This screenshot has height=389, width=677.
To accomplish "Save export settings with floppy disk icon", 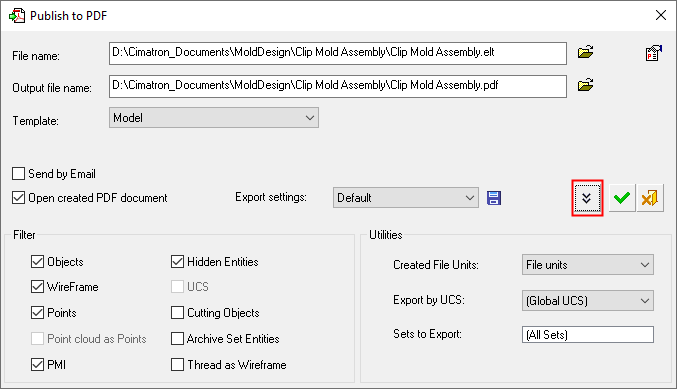I will (494, 198).
